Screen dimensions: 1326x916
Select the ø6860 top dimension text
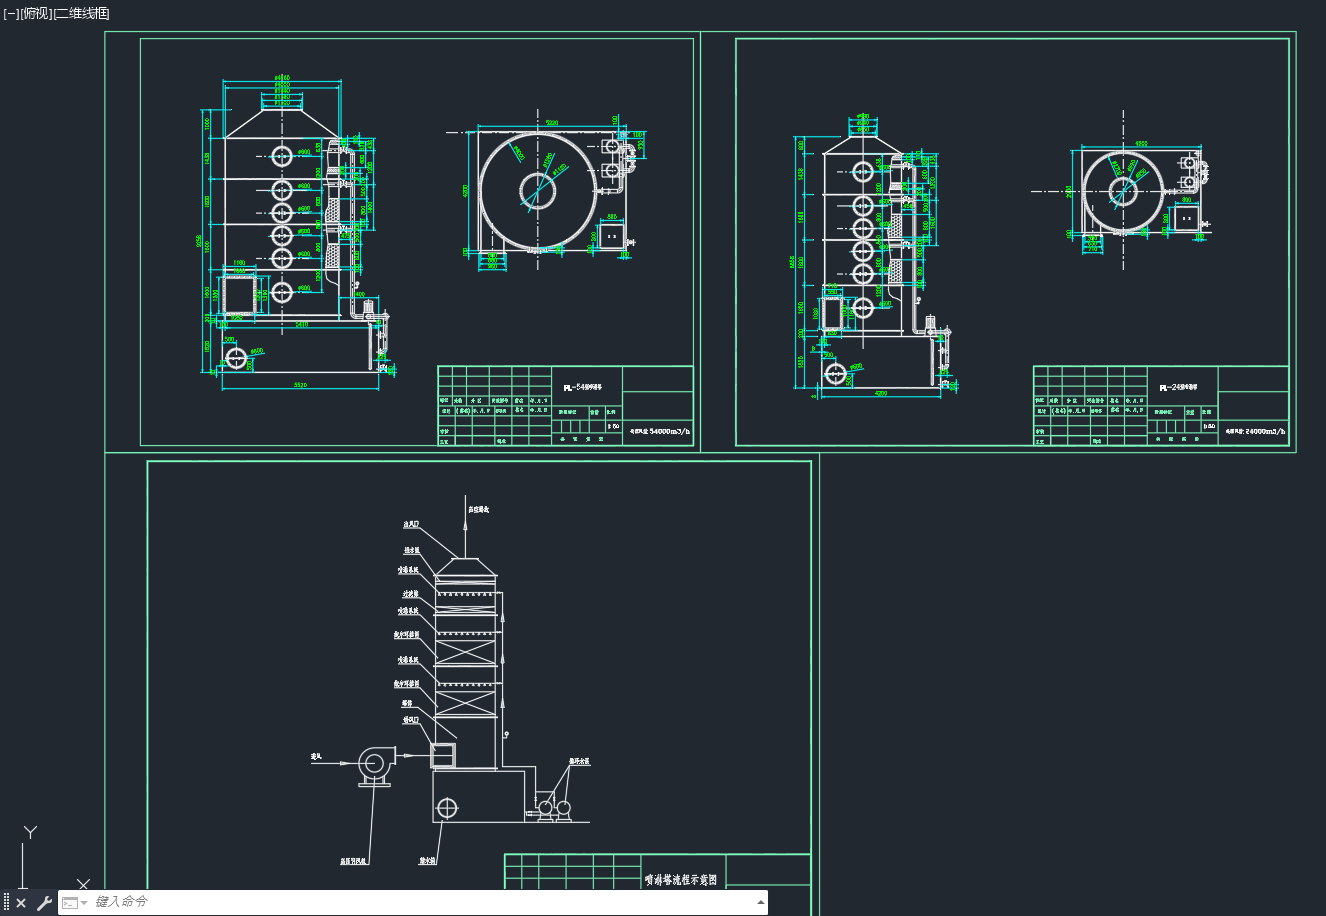coord(282,77)
